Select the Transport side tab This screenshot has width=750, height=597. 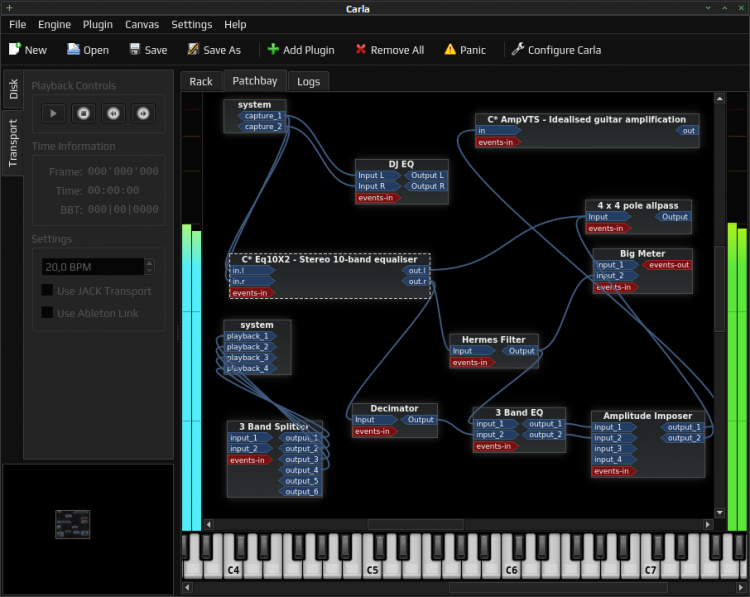(x=13, y=143)
